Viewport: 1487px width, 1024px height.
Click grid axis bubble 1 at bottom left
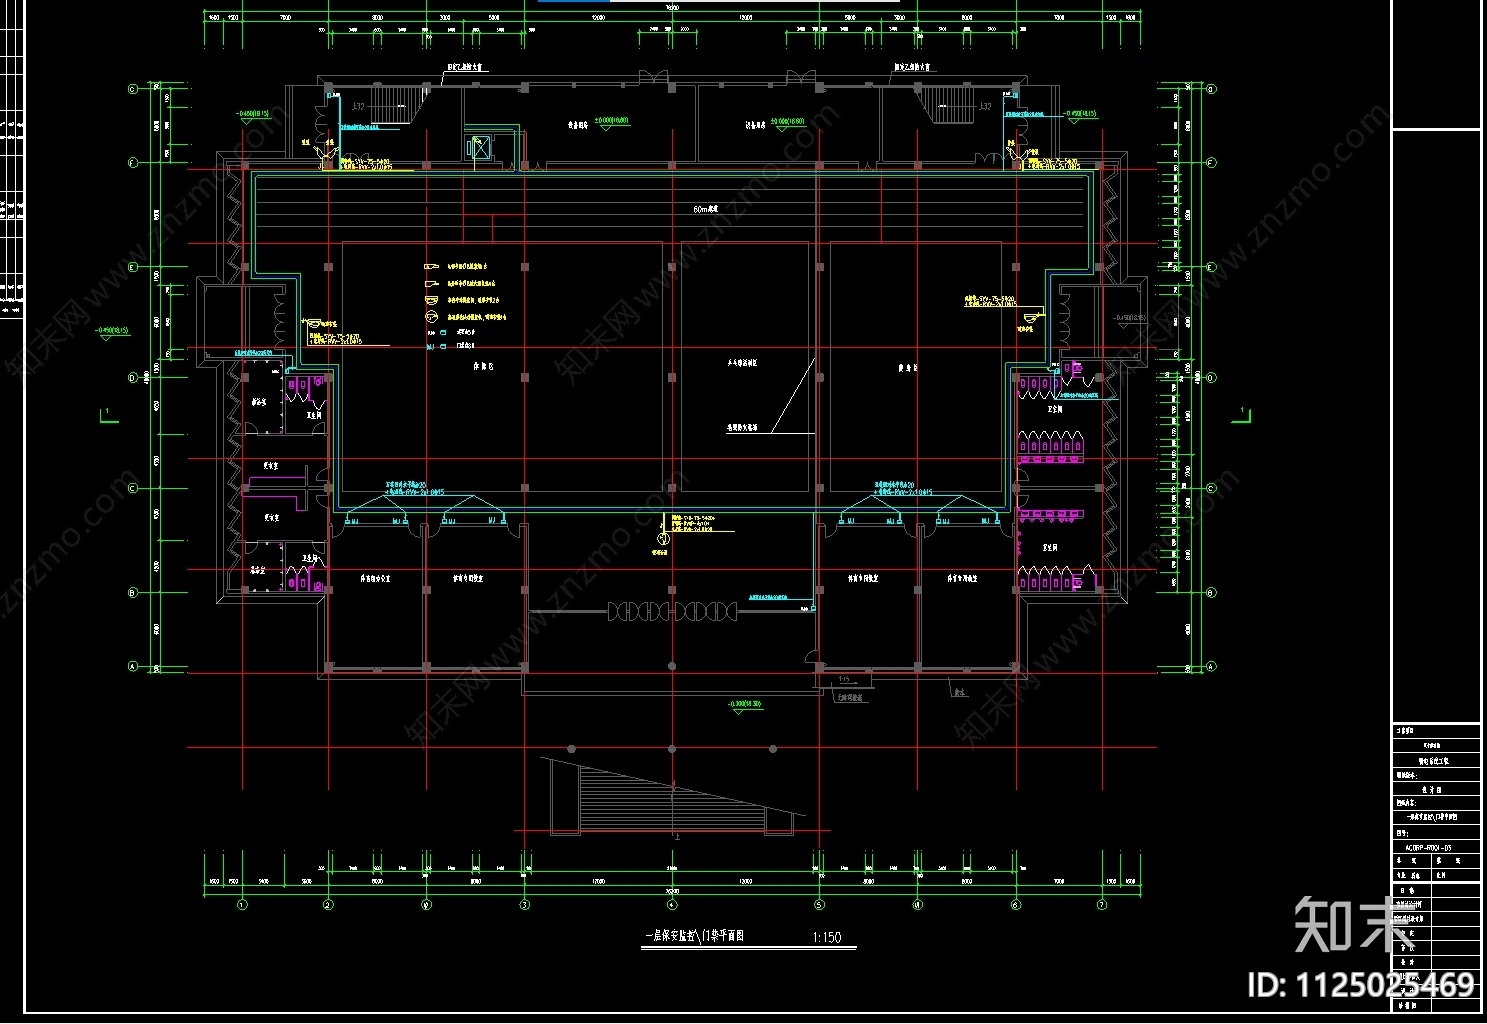241,905
